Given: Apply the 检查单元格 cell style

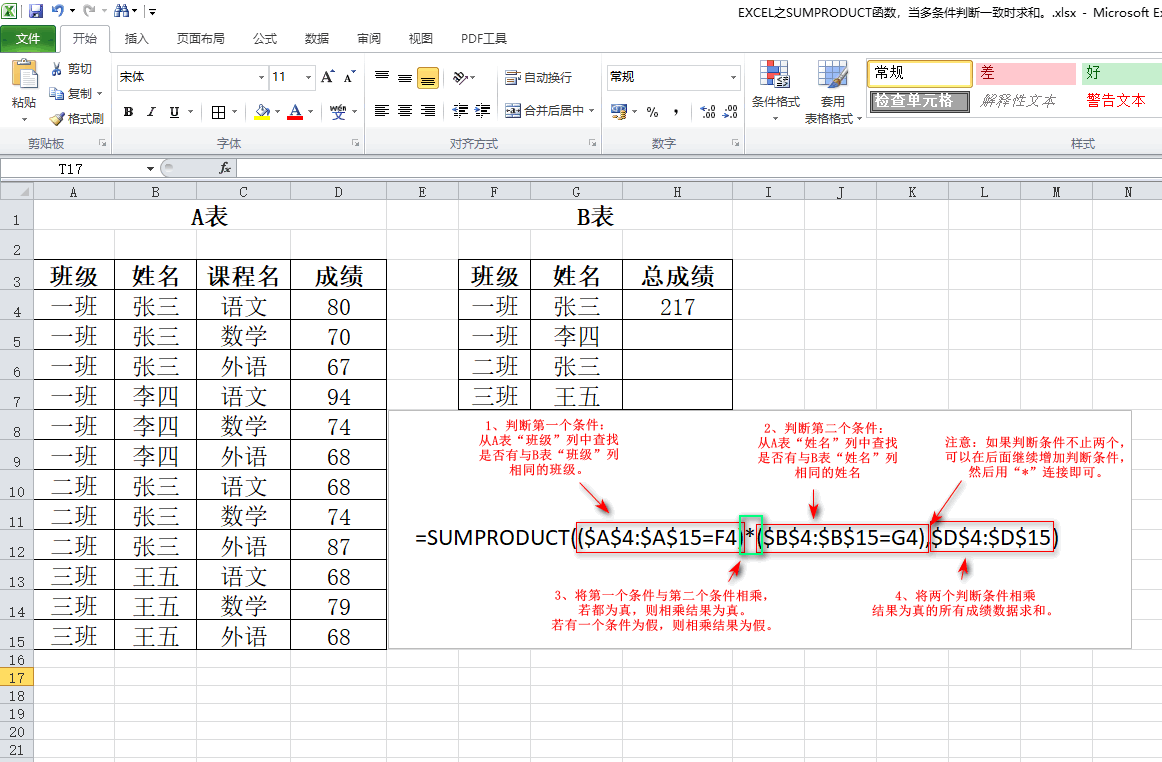Looking at the screenshot, I should [919, 101].
